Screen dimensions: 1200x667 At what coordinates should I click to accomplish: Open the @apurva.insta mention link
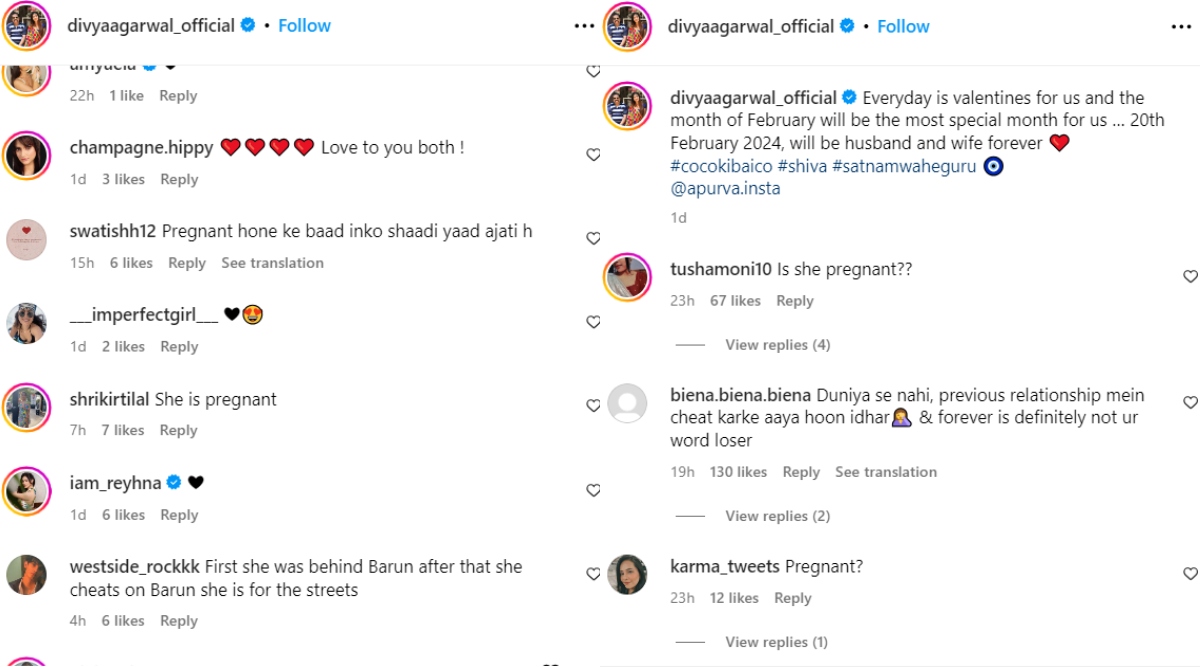tap(725, 188)
